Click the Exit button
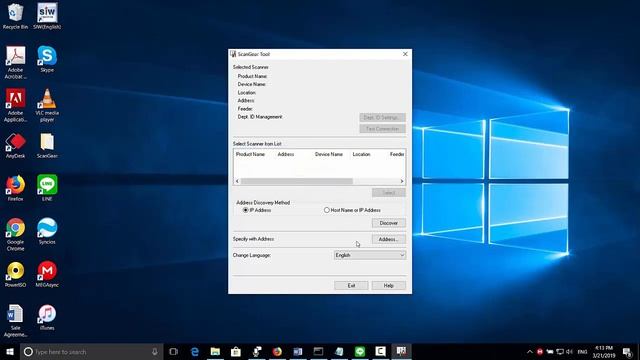The height and width of the screenshot is (360, 640). [351, 286]
